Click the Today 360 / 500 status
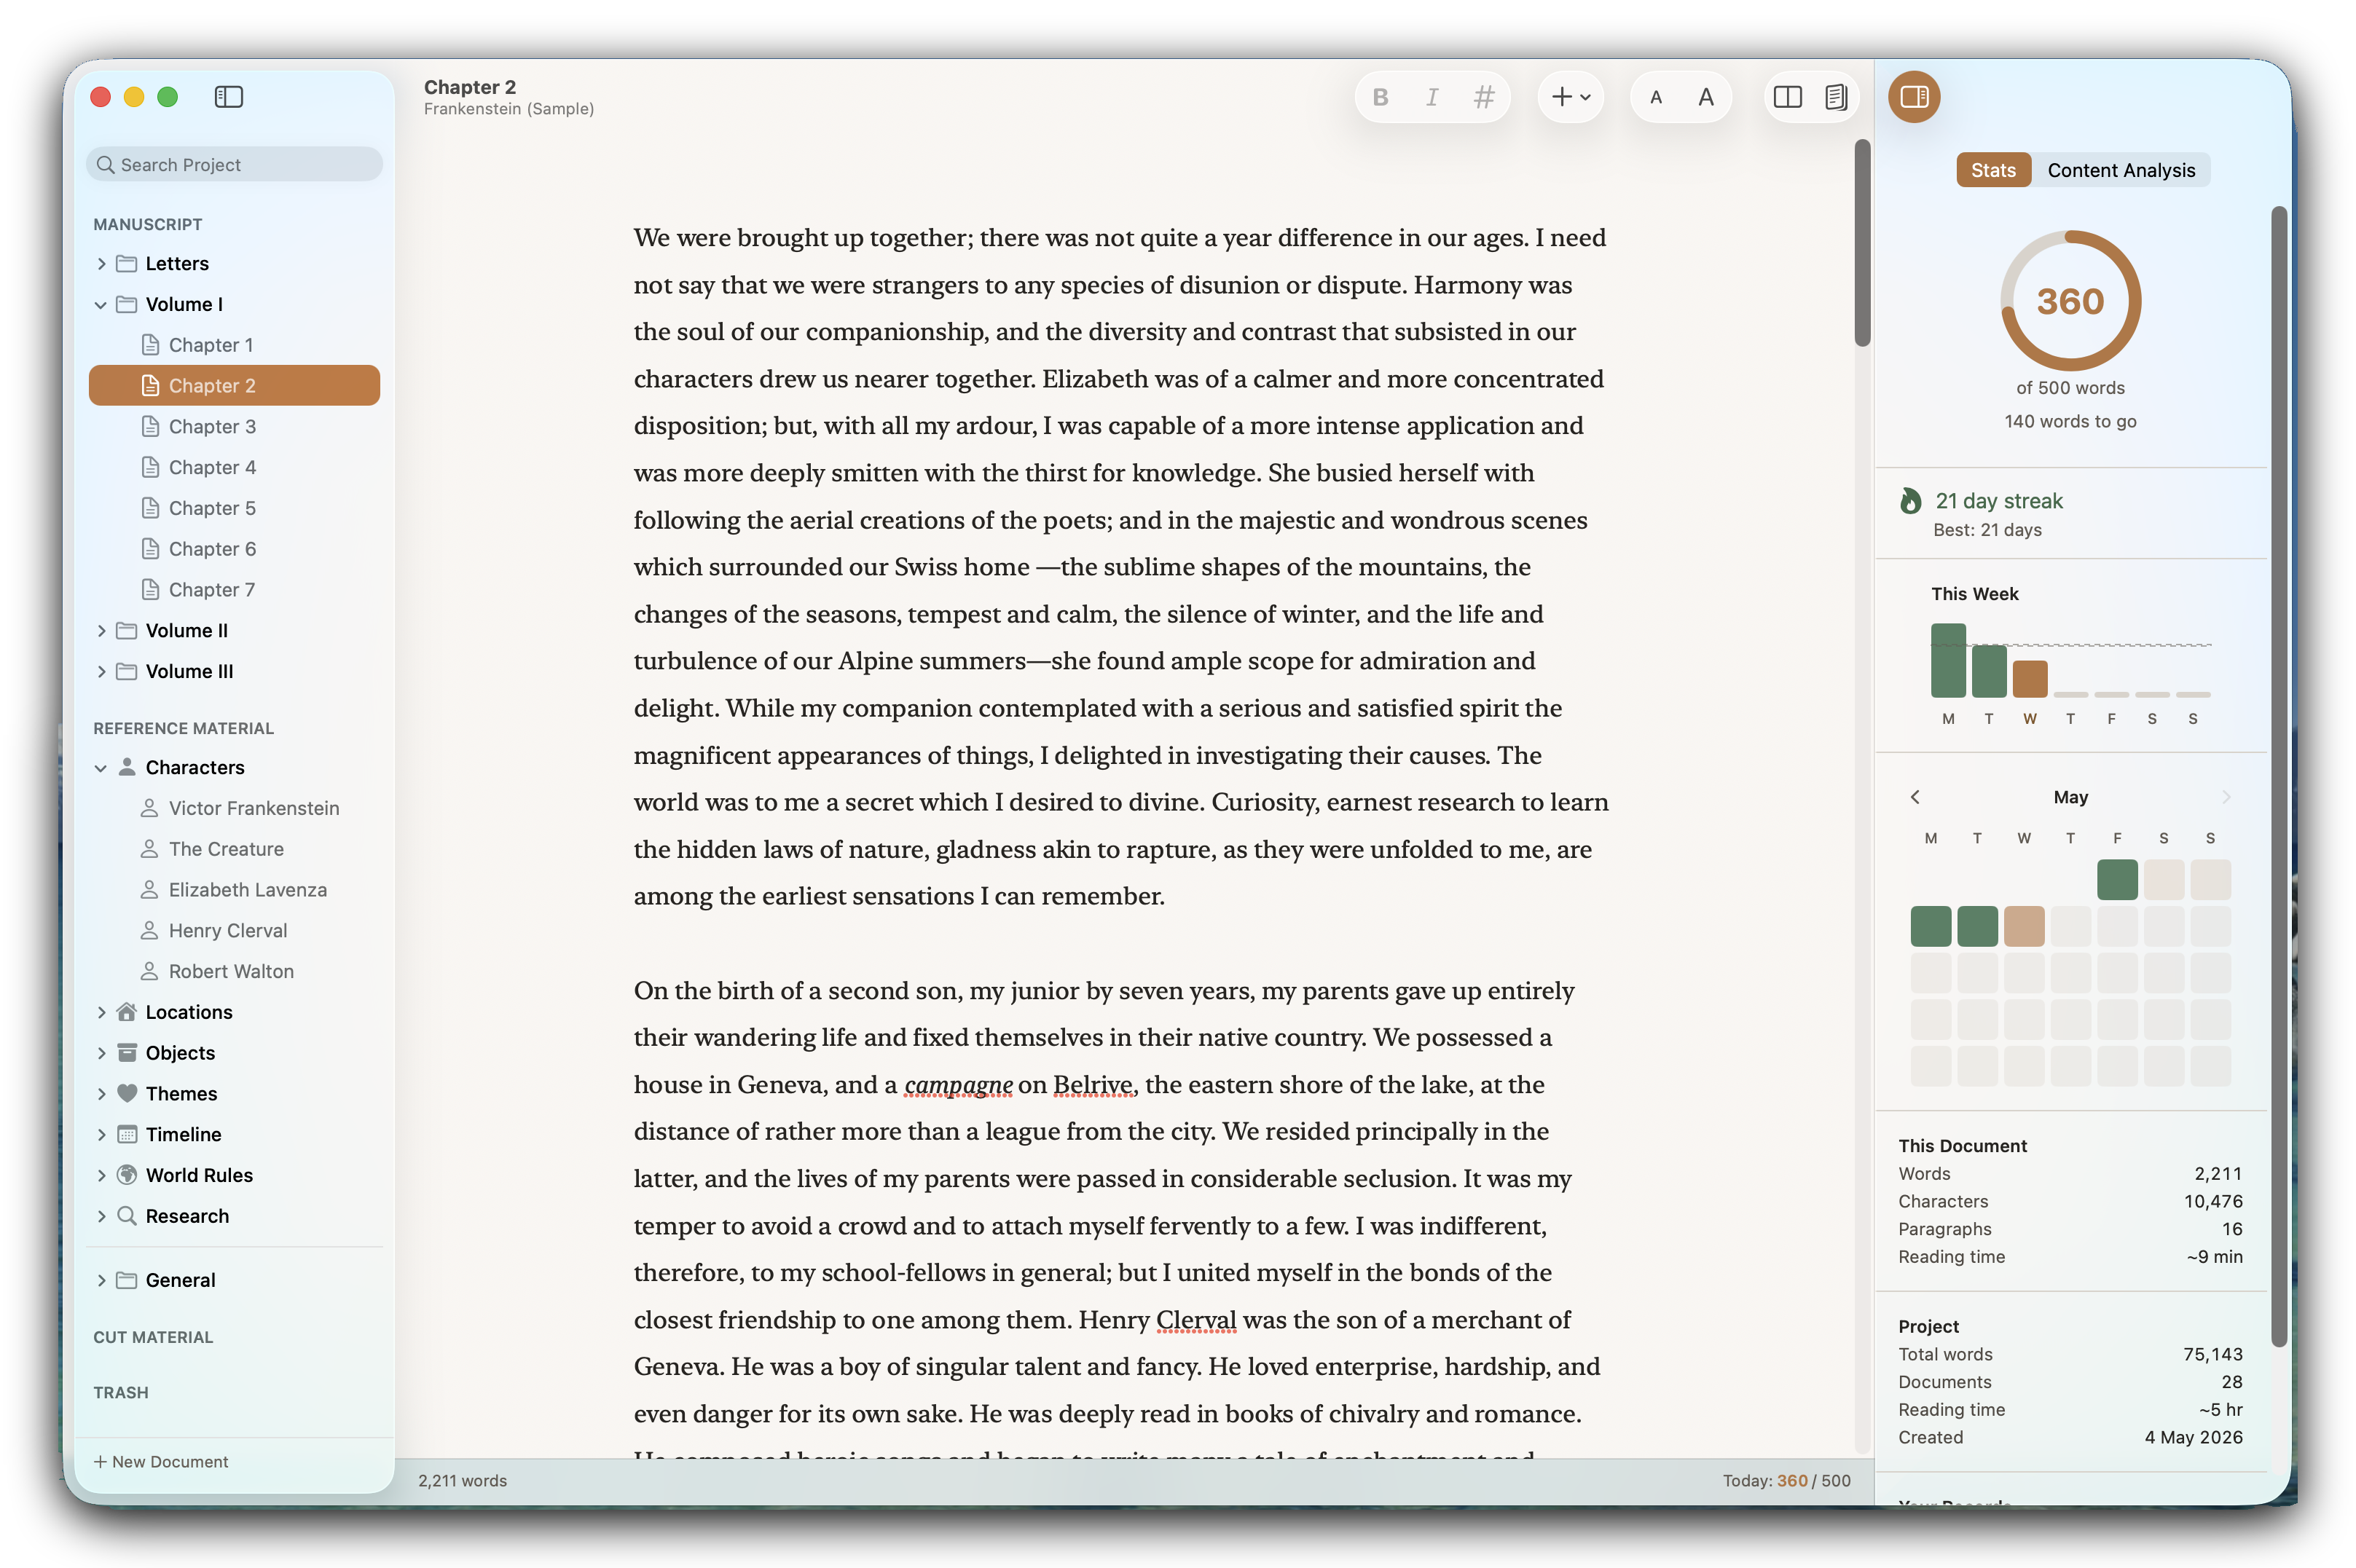 pos(1786,1481)
